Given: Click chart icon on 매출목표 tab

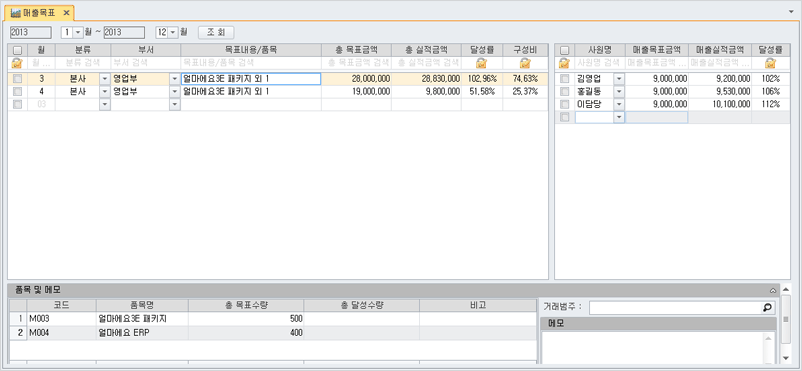Looking at the screenshot, I should (x=16, y=12).
